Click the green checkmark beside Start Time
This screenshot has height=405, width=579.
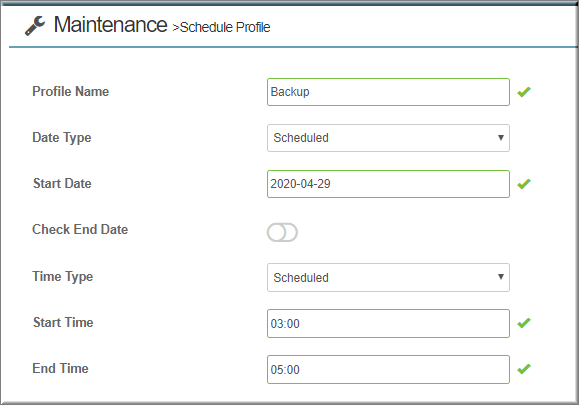click(x=524, y=323)
